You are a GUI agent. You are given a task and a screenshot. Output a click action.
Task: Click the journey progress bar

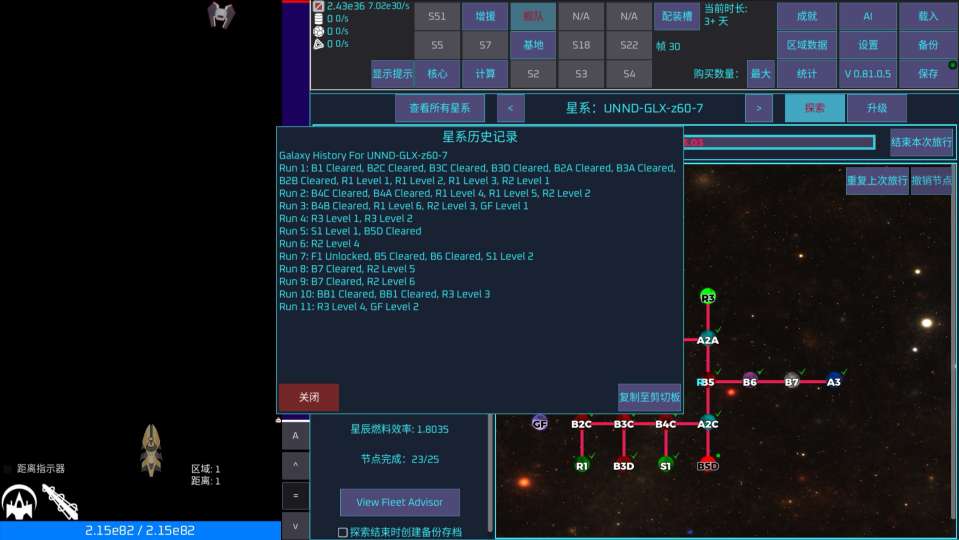pos(779,142)
